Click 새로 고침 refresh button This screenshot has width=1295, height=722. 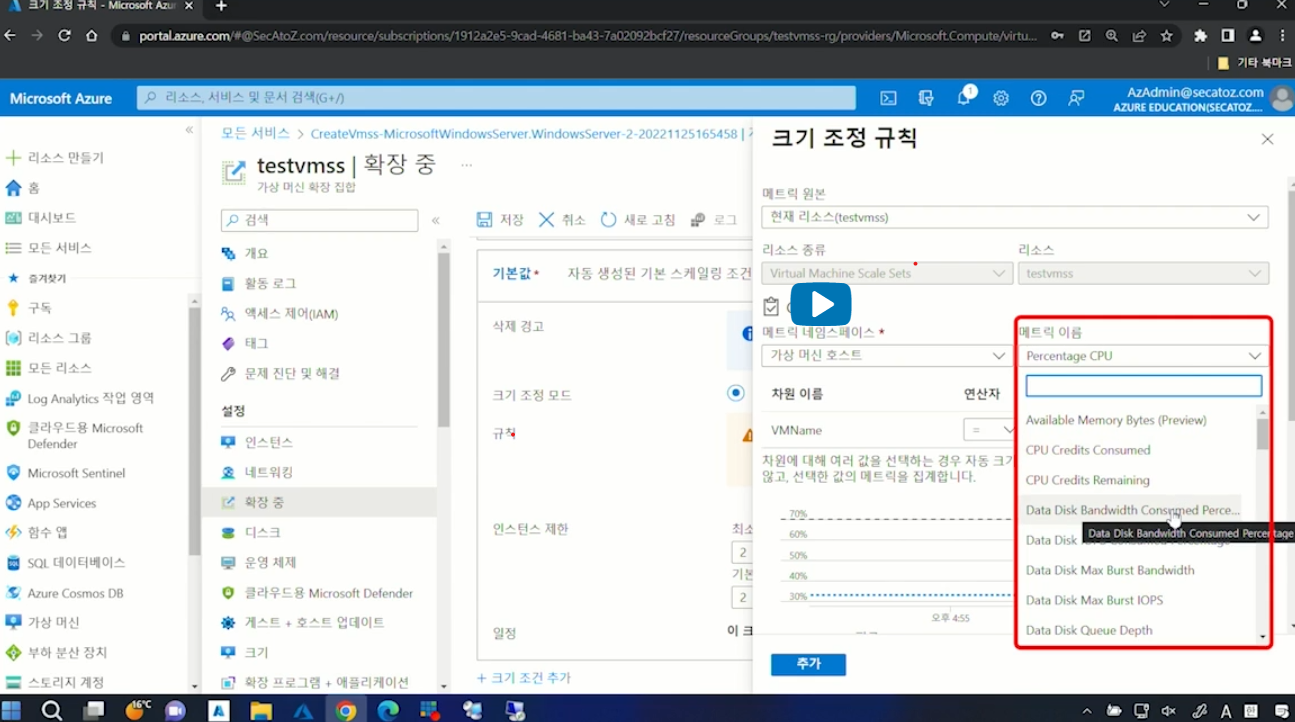pos(638,220)
